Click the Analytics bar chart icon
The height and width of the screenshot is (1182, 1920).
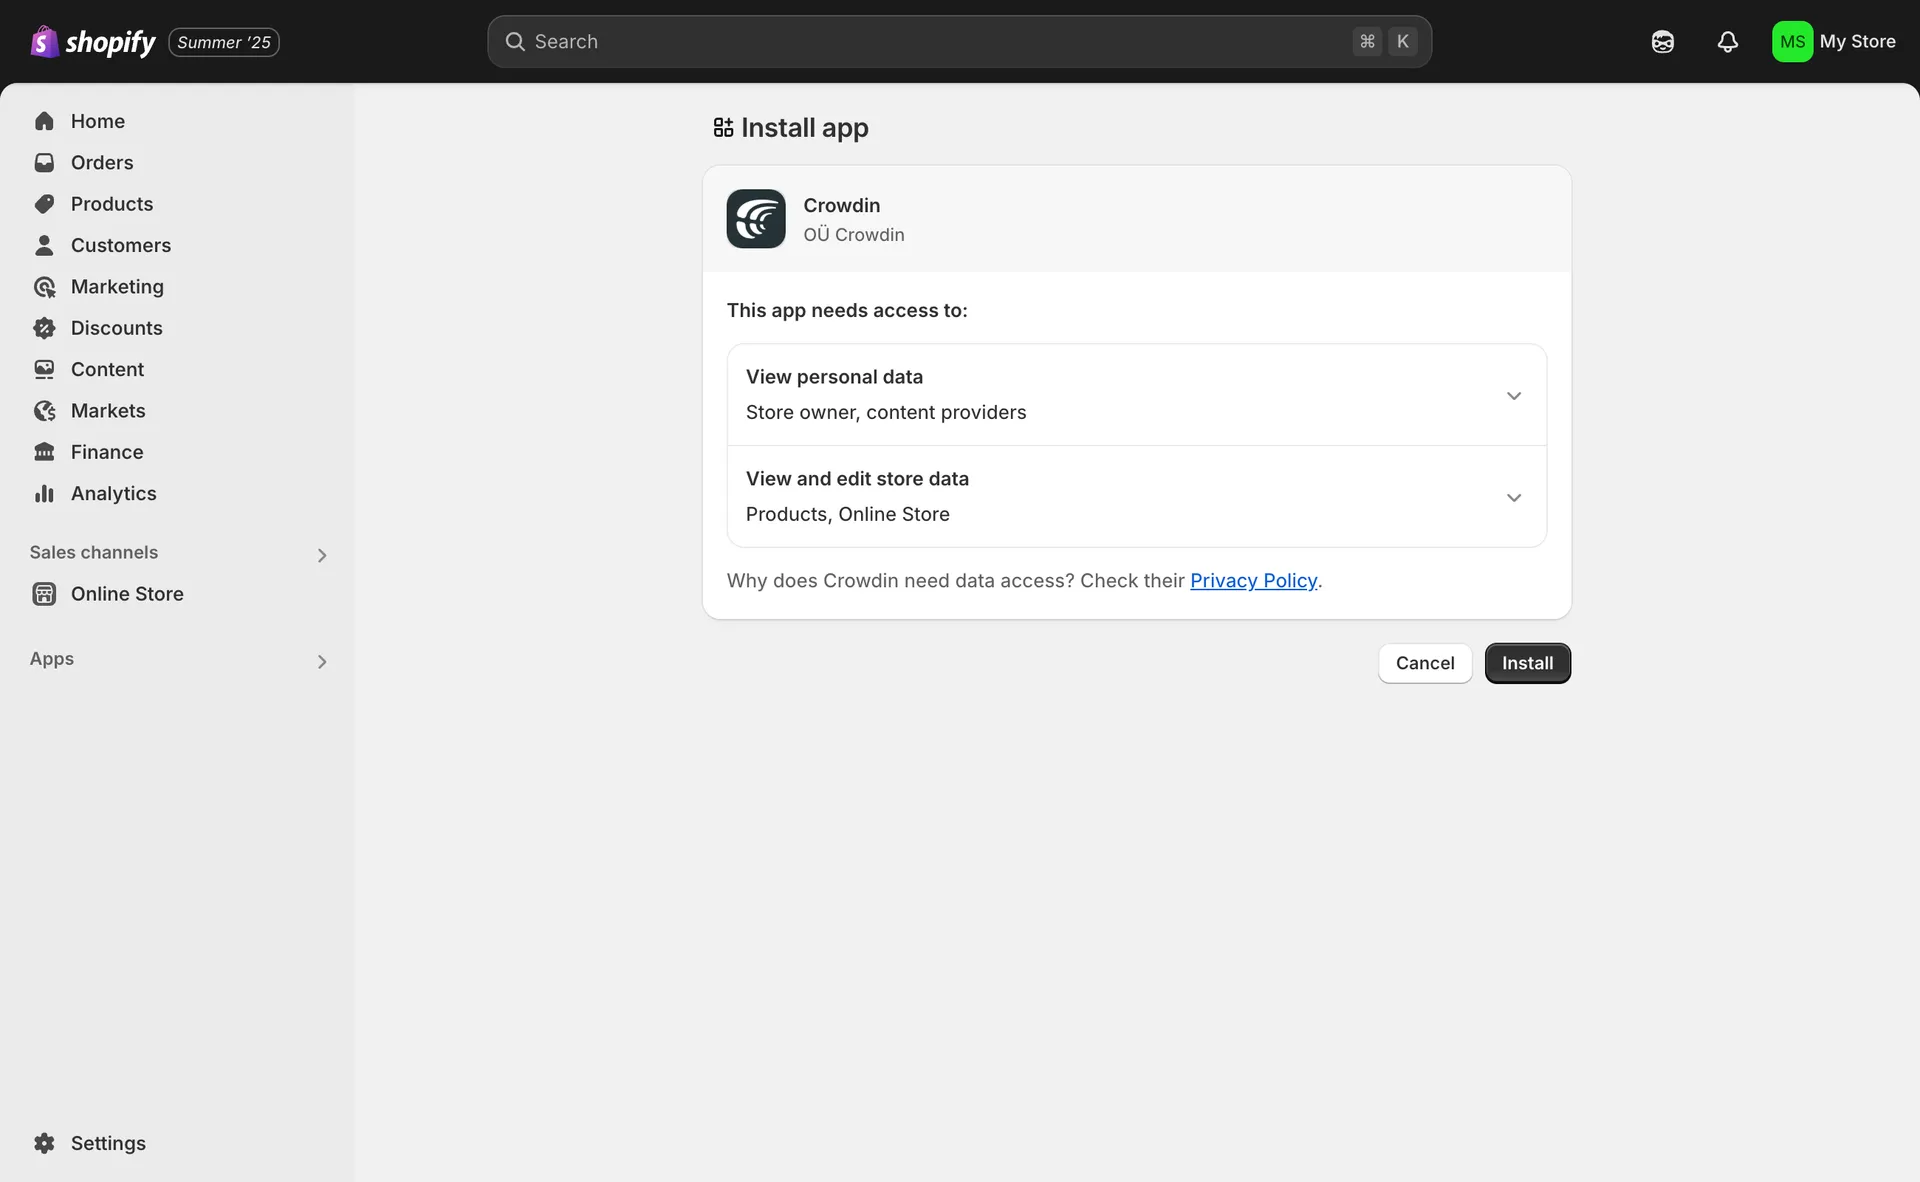44,494
